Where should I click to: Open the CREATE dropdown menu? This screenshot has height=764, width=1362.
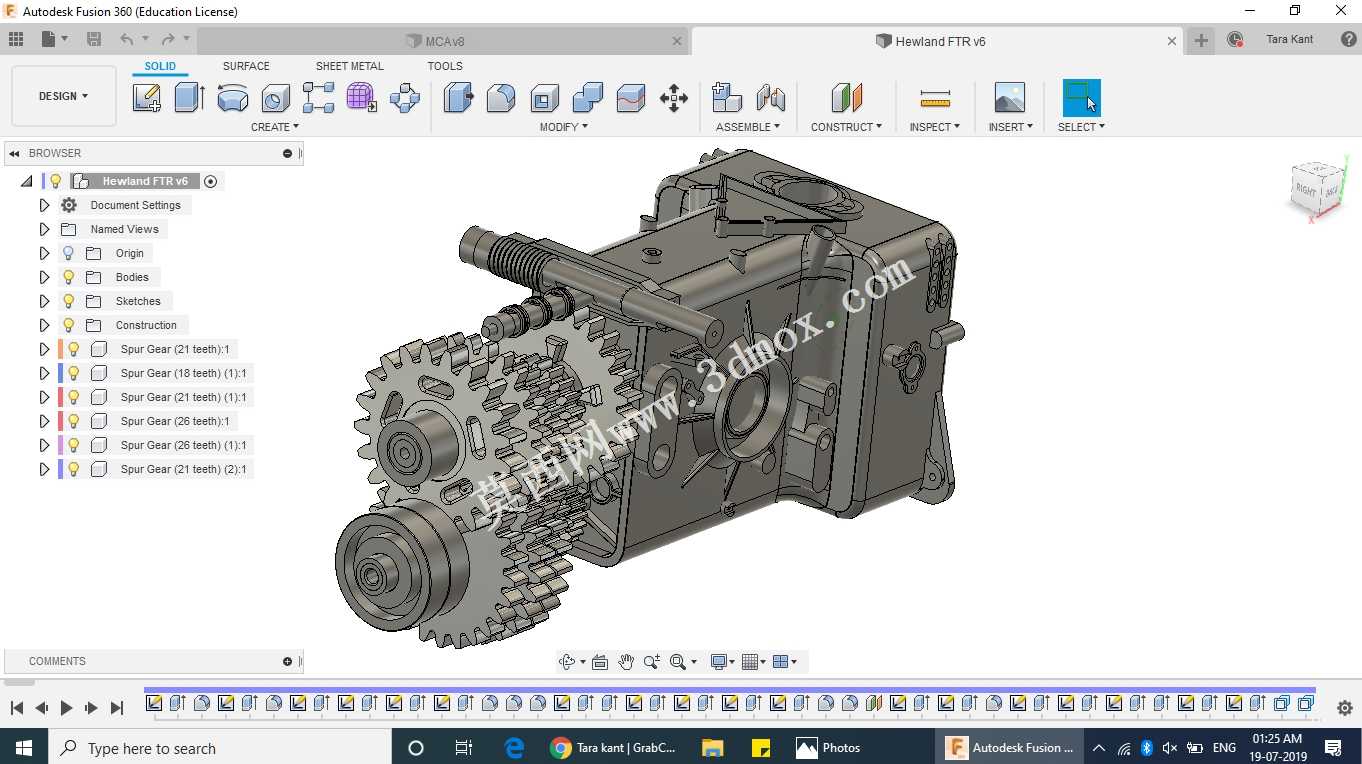coord(275,127)
